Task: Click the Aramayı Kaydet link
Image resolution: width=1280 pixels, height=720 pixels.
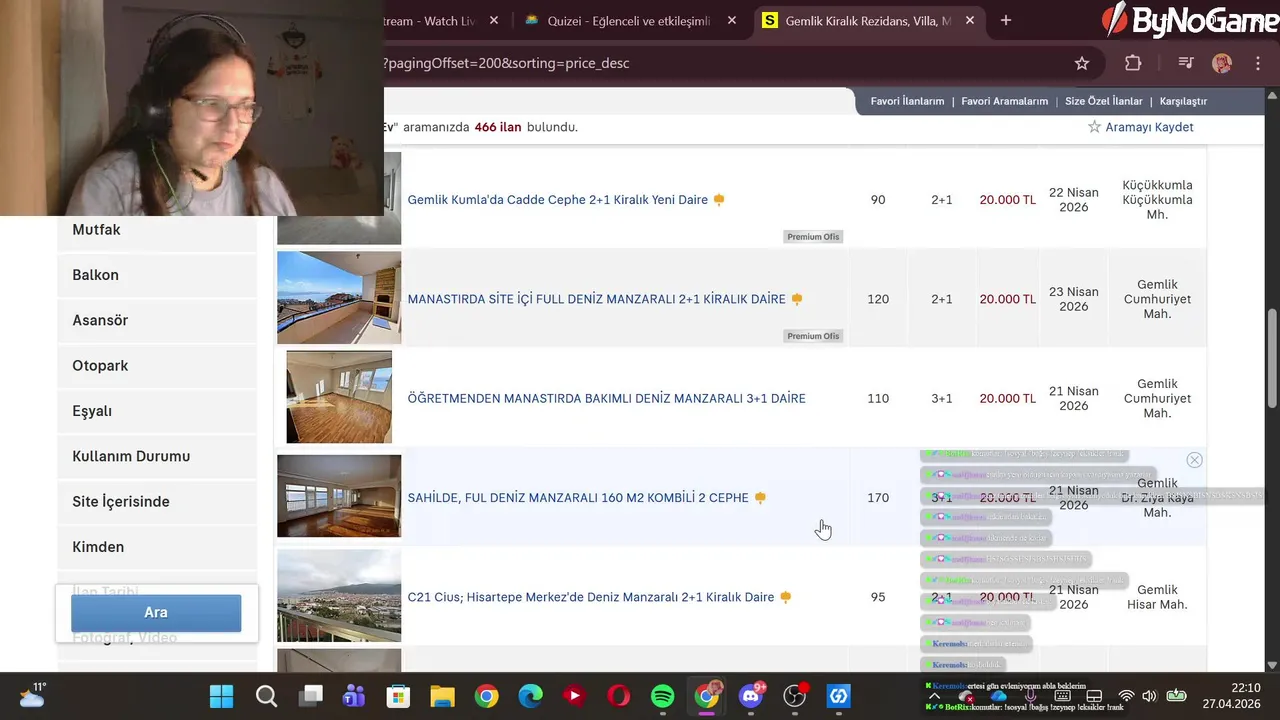Action: (x=1149, y=127)
